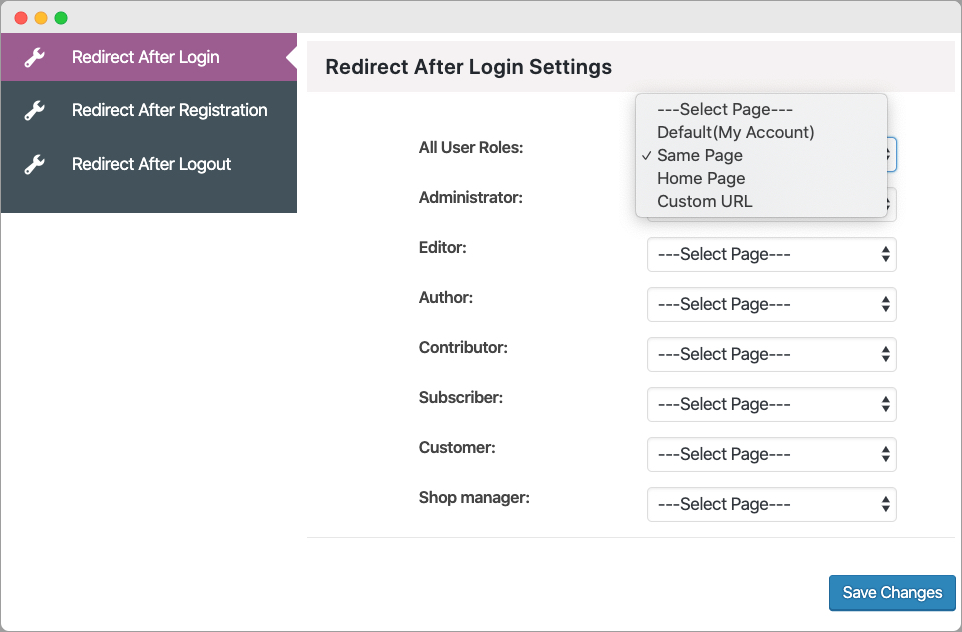Click wrench icon beside Redirect After Registration
This screenshot has height=632, width=962.
[x=35, y=110]
